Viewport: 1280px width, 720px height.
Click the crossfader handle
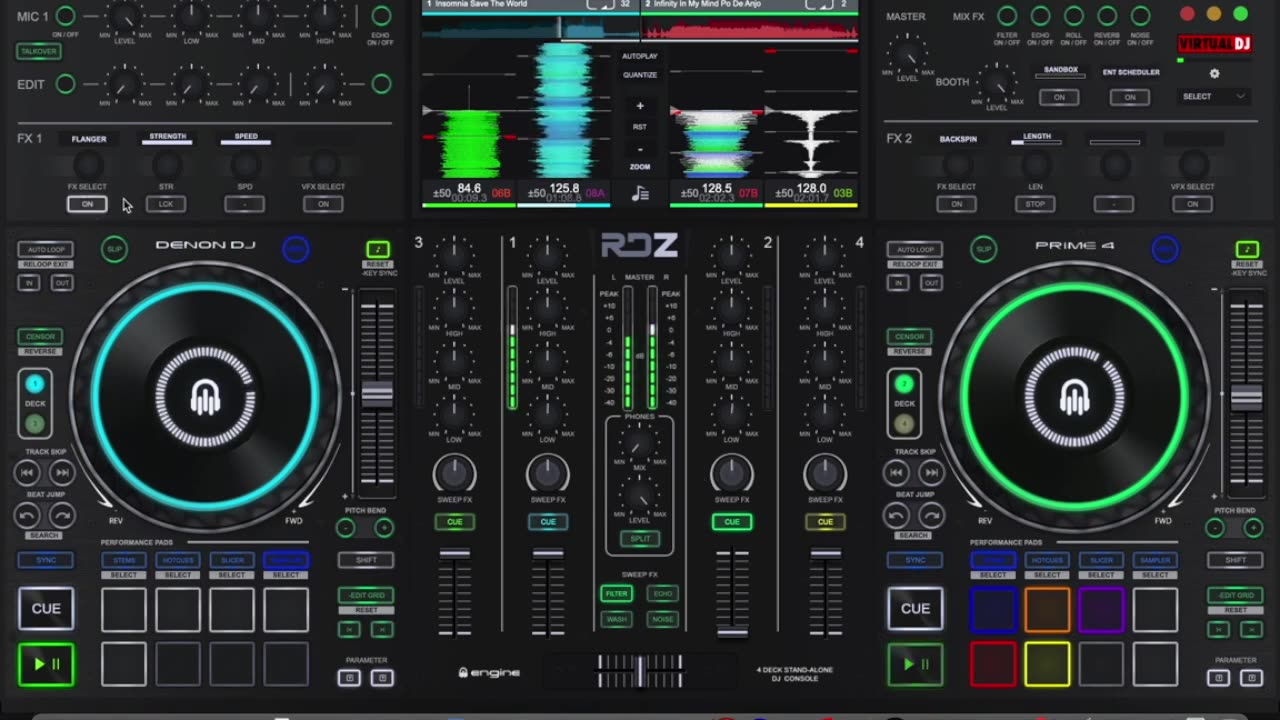(640, 670)
